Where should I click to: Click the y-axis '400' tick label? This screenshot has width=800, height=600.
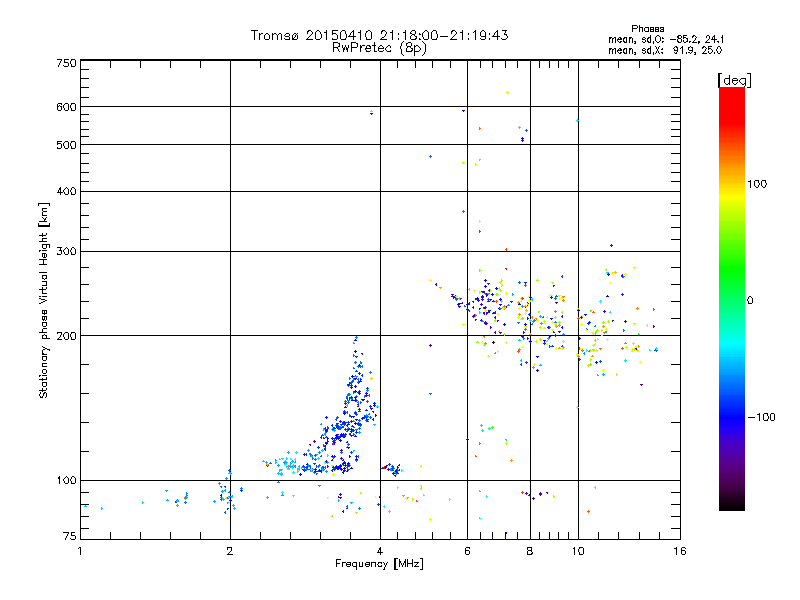coord(66,191)
